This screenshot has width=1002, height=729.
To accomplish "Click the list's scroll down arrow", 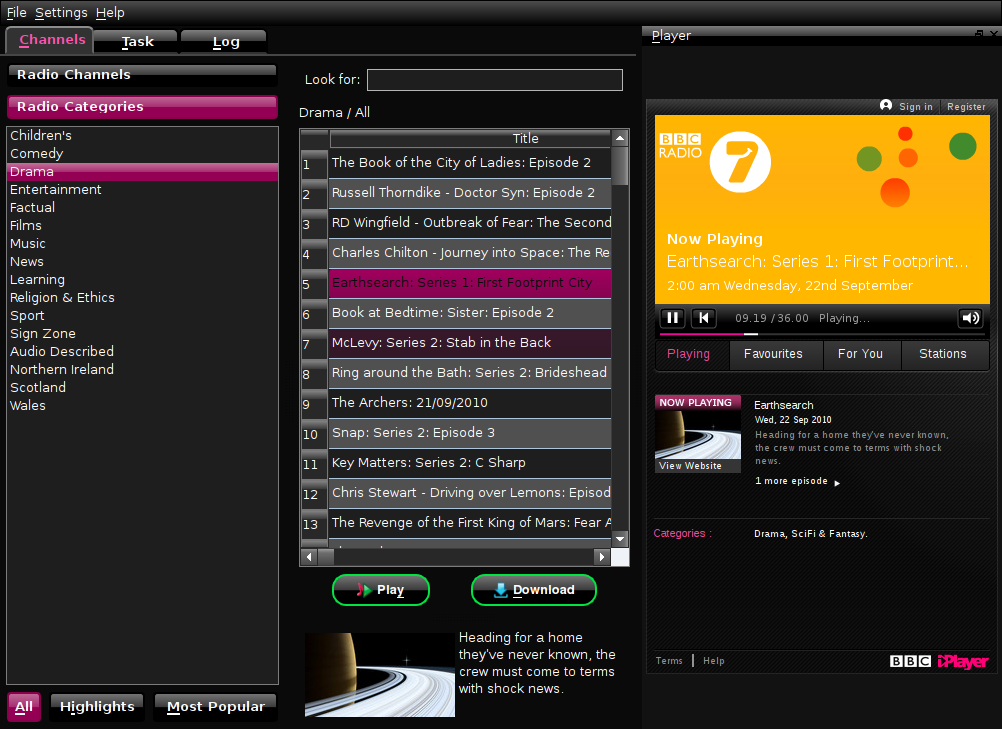I will (620, 539).
